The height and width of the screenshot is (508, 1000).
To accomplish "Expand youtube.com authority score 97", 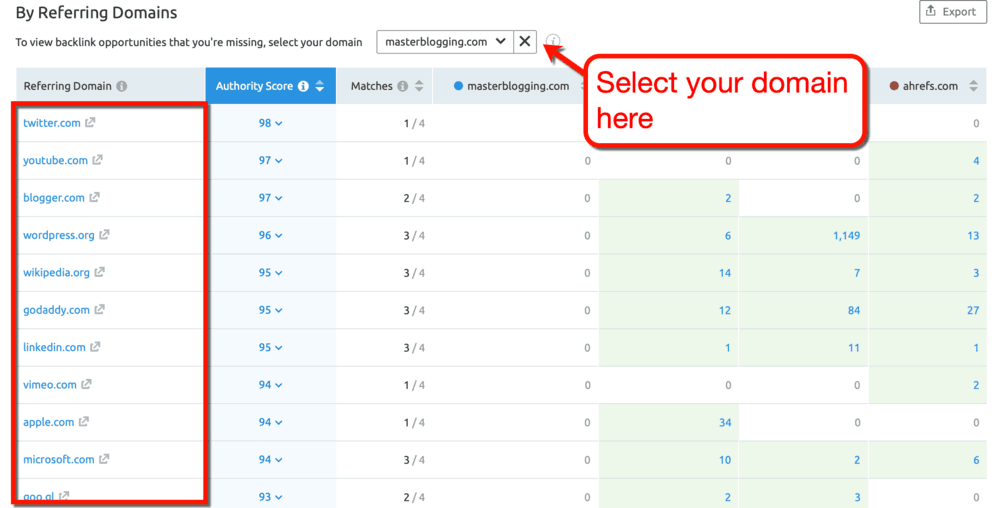I will pos(270,161).
